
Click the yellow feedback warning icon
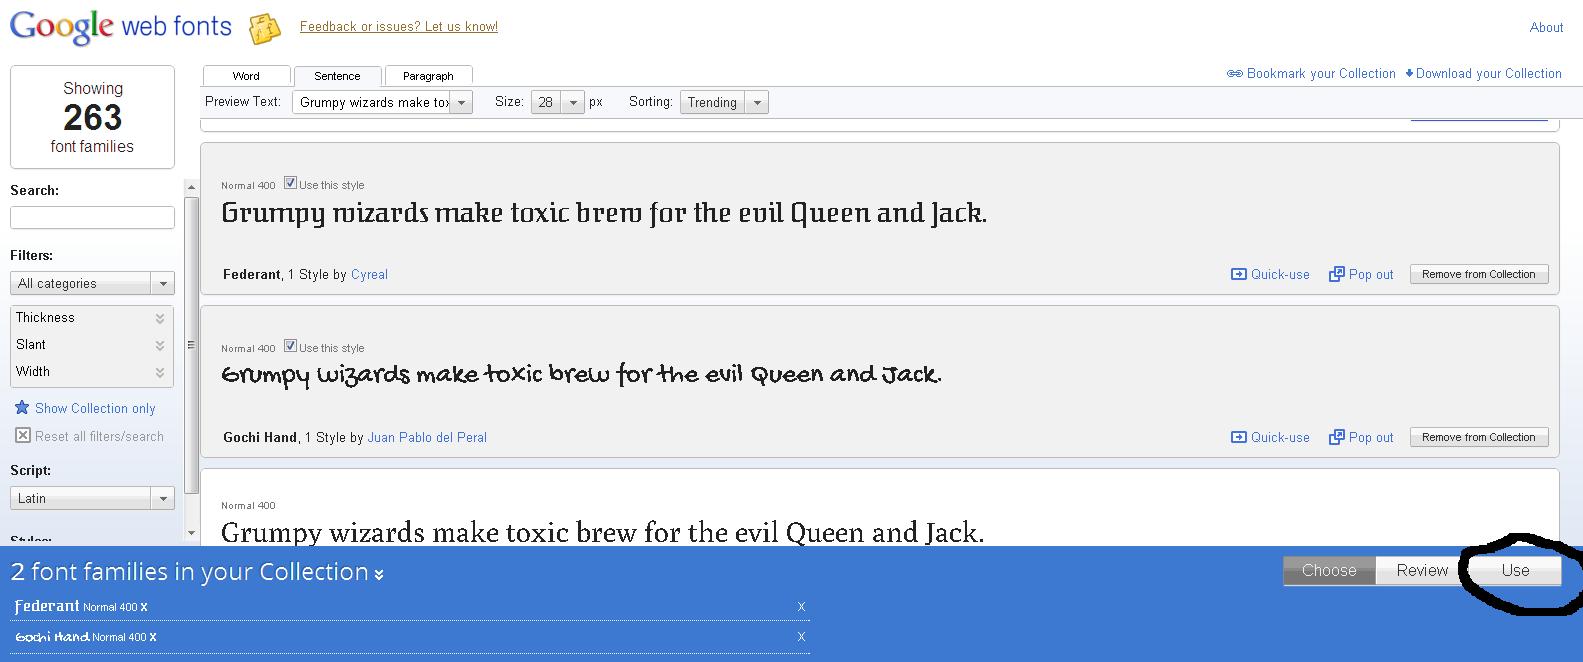[x=264, y=29]
